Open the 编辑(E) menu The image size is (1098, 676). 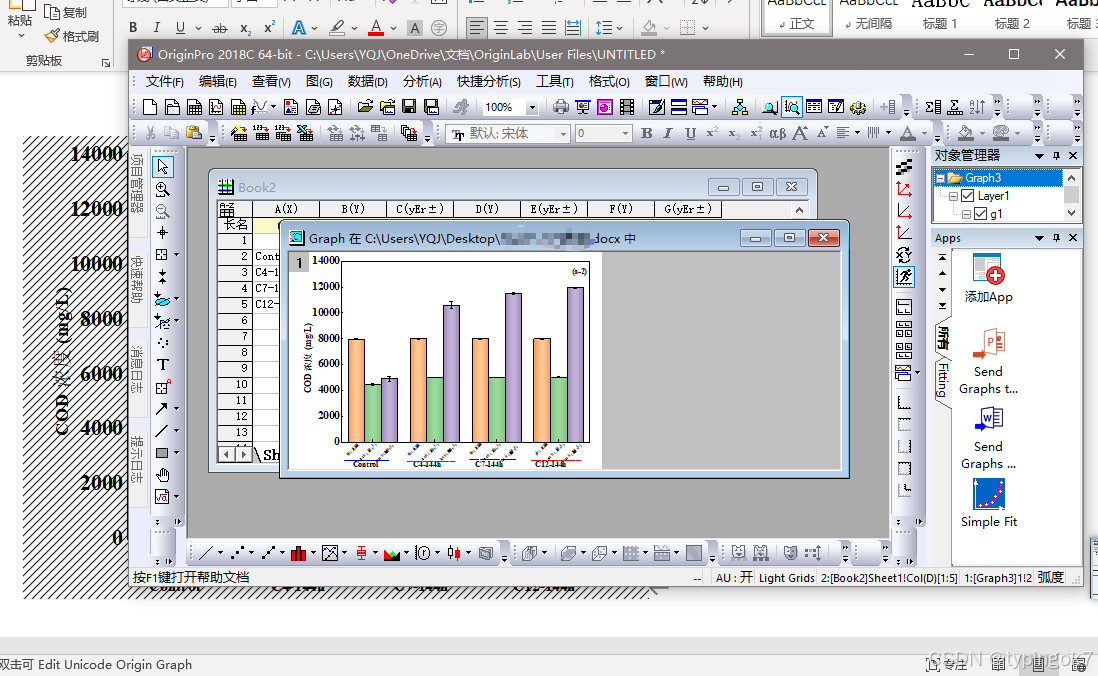[218, 81]
